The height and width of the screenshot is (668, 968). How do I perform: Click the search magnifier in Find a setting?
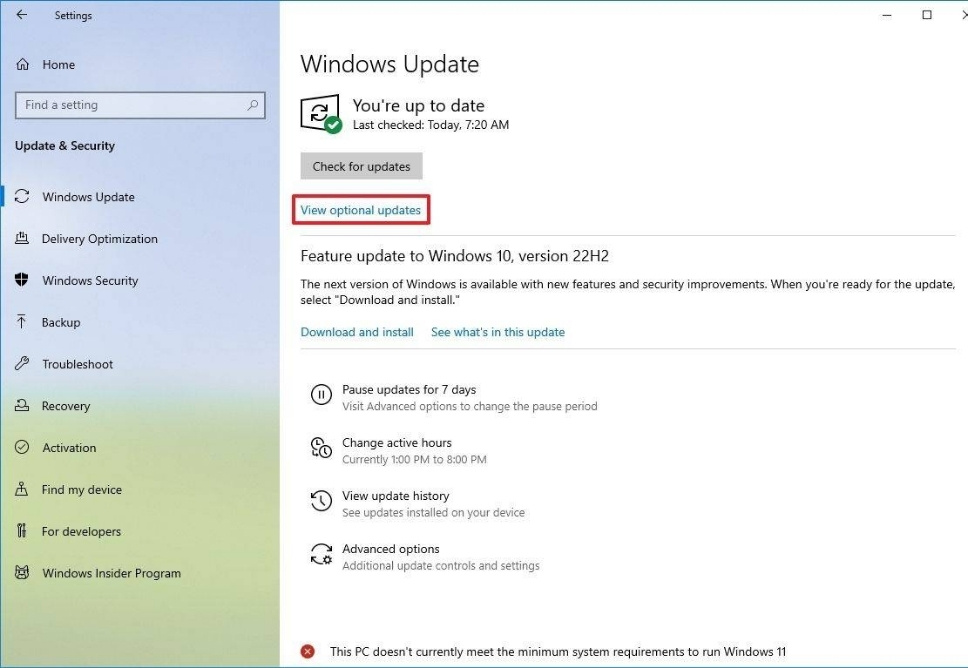click(252, 105)
